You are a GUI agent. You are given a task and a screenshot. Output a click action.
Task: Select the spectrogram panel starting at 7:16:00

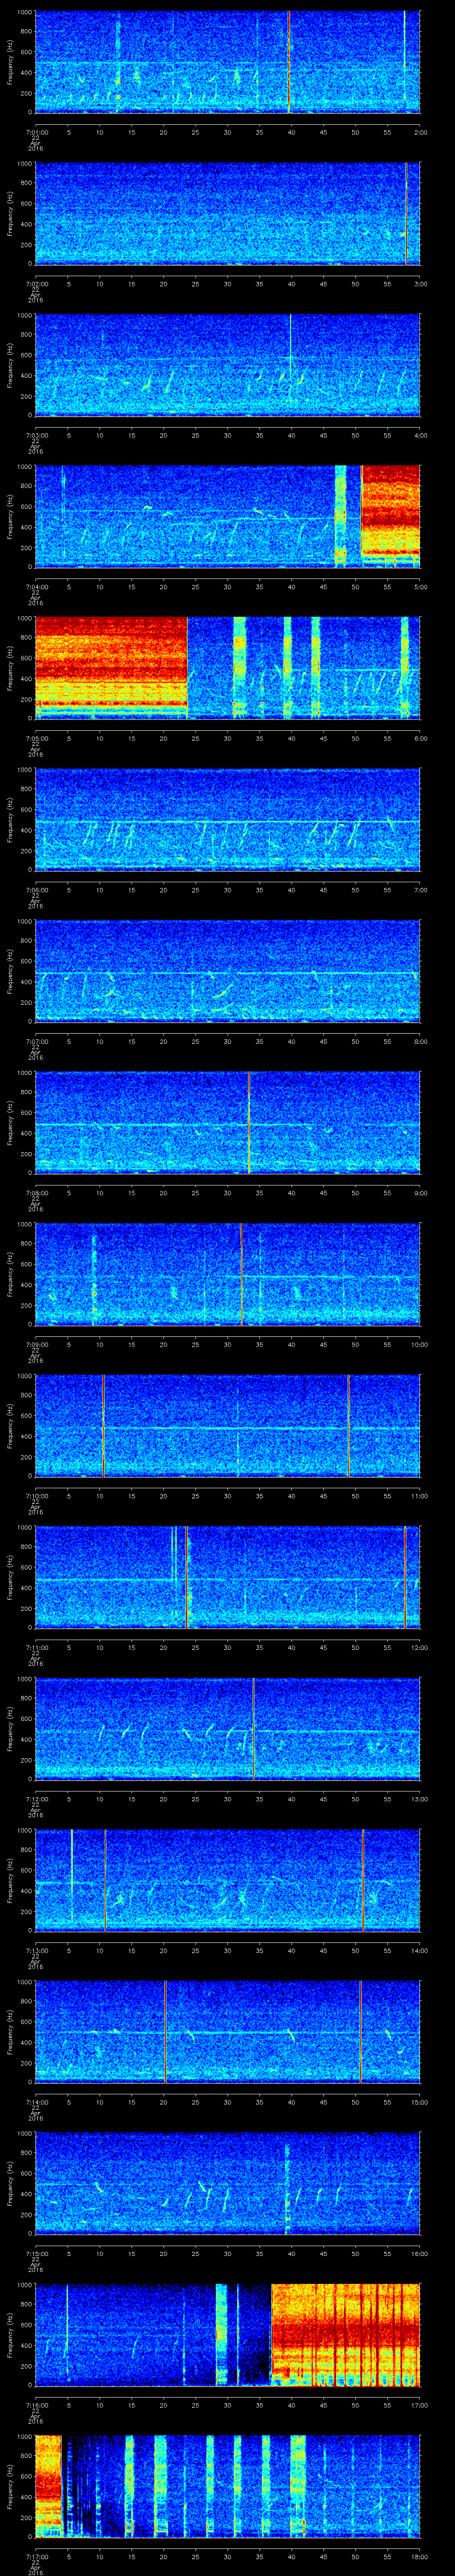point(228,2335)
